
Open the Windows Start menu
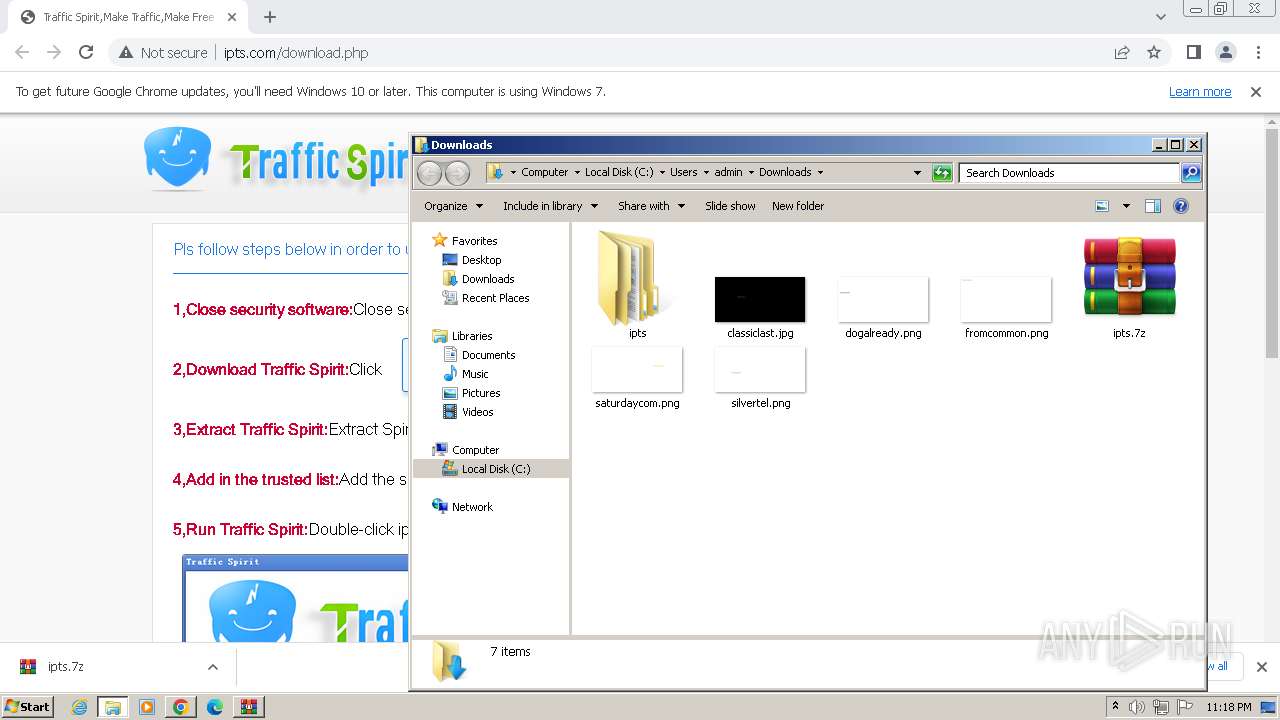click(x=28, y=706)
